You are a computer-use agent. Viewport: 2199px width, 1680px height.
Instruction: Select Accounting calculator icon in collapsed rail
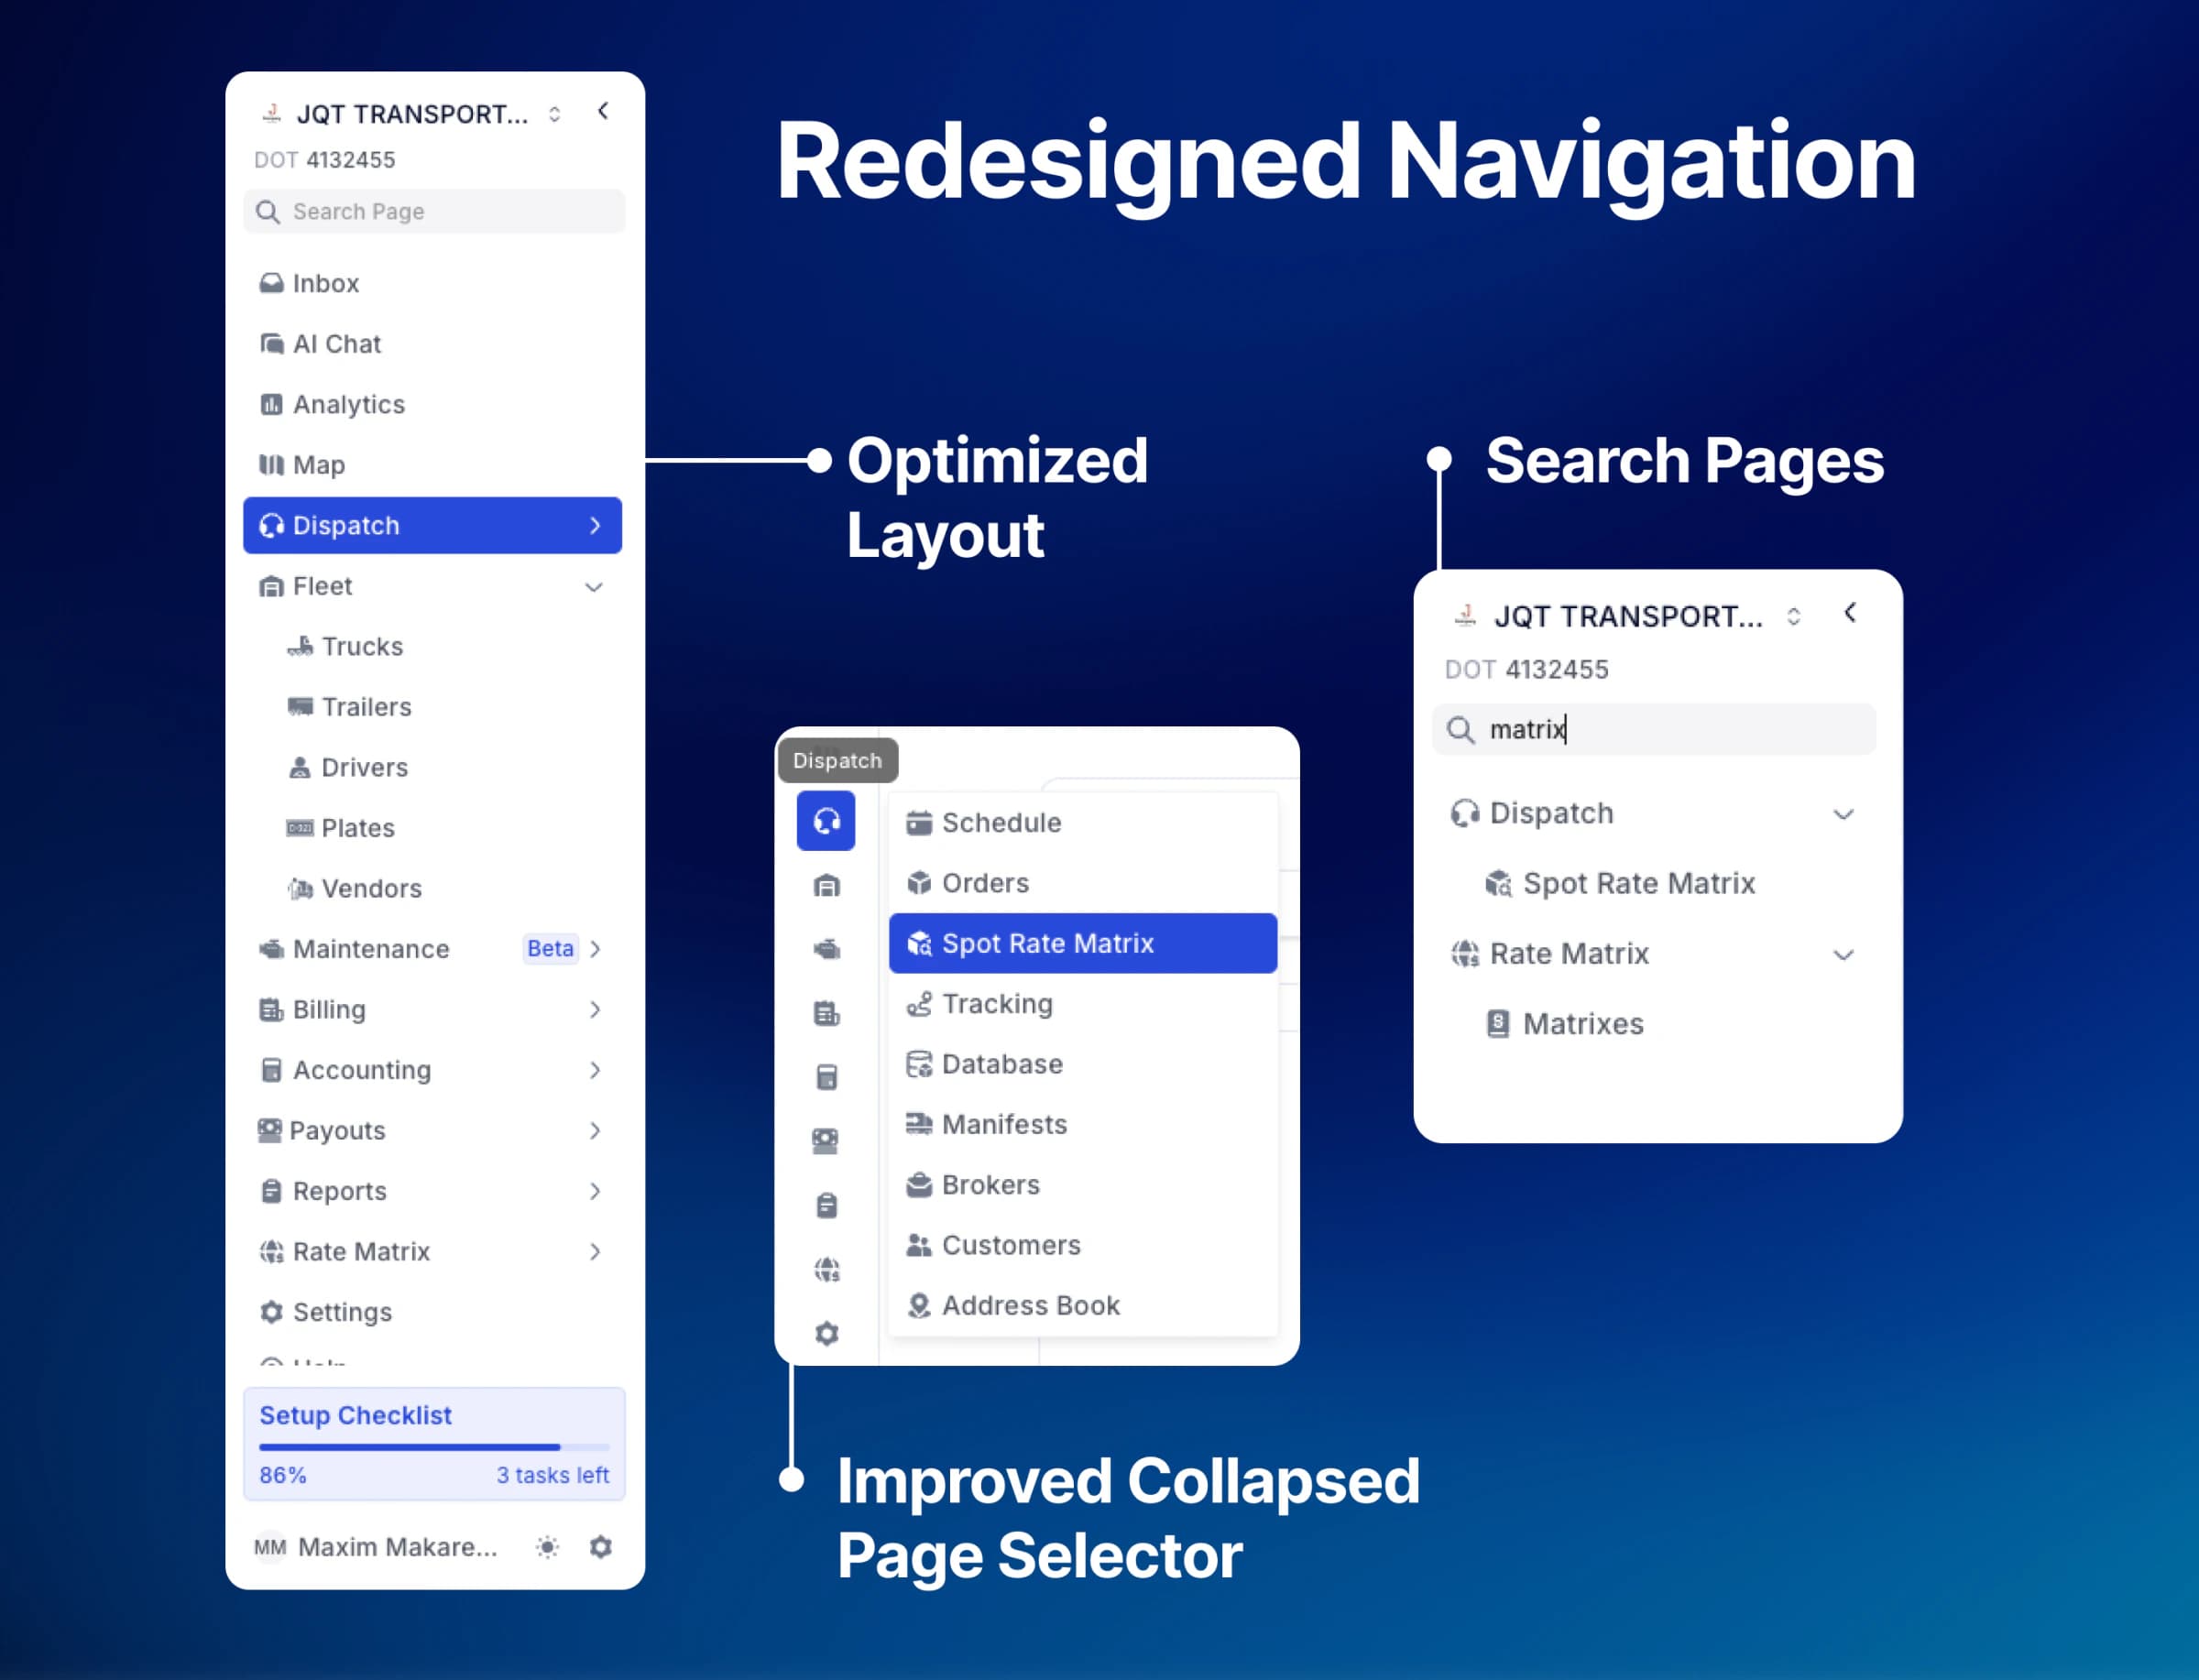(x=826, y=1077)
